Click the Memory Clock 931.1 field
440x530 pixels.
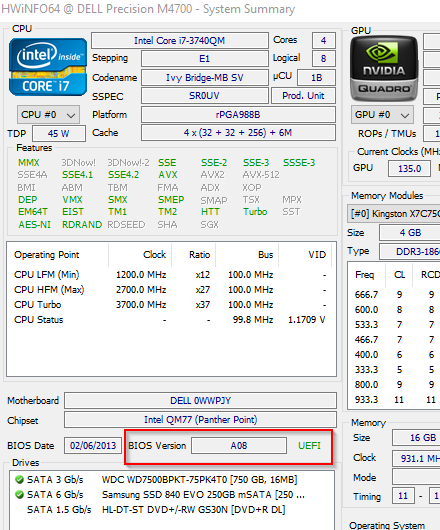(416, 458)
